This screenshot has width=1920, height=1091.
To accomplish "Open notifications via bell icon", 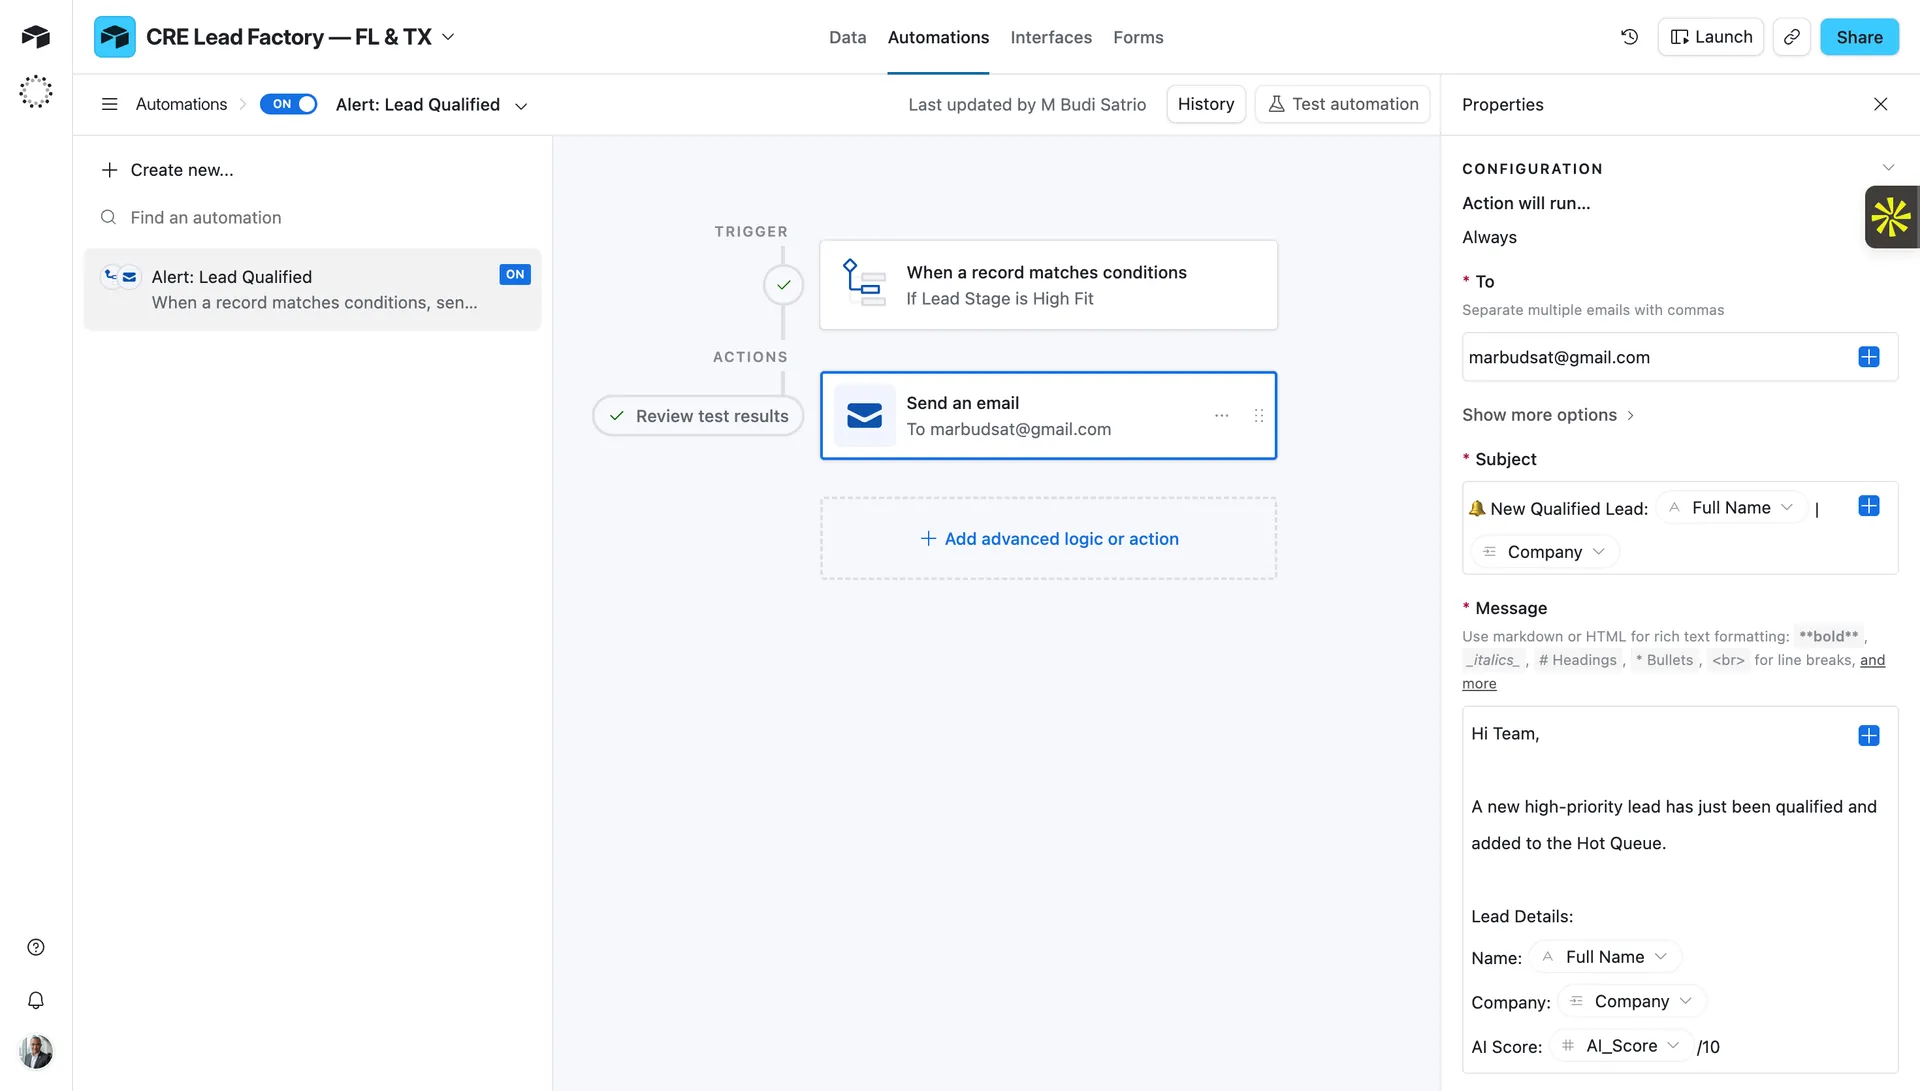I will click(x=36, y=1000).
